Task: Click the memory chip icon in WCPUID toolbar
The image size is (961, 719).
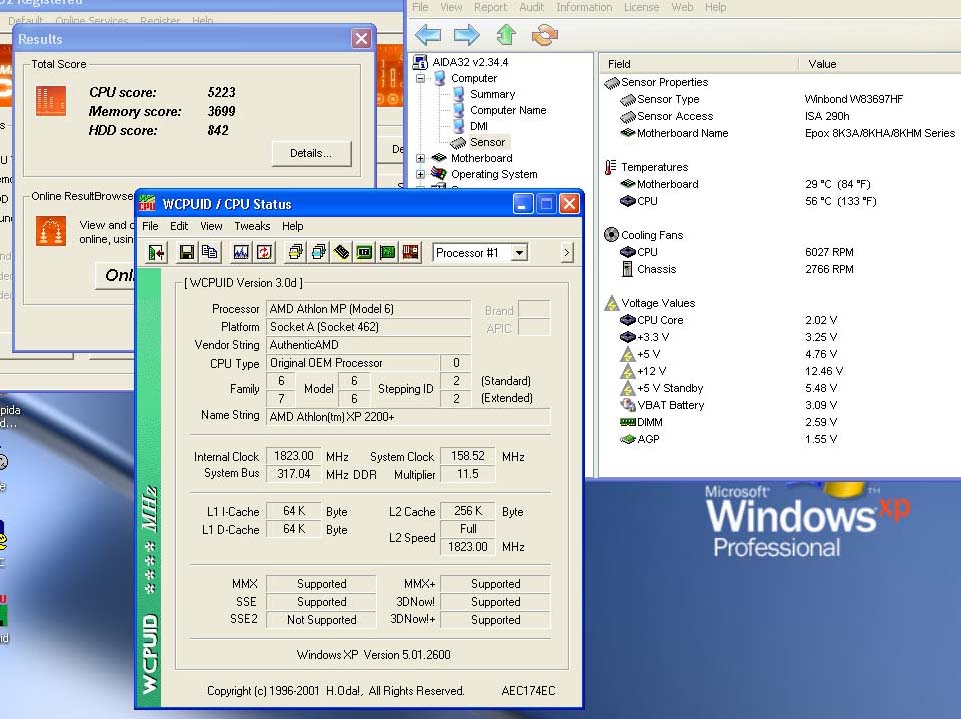Action: coord(341,253)
